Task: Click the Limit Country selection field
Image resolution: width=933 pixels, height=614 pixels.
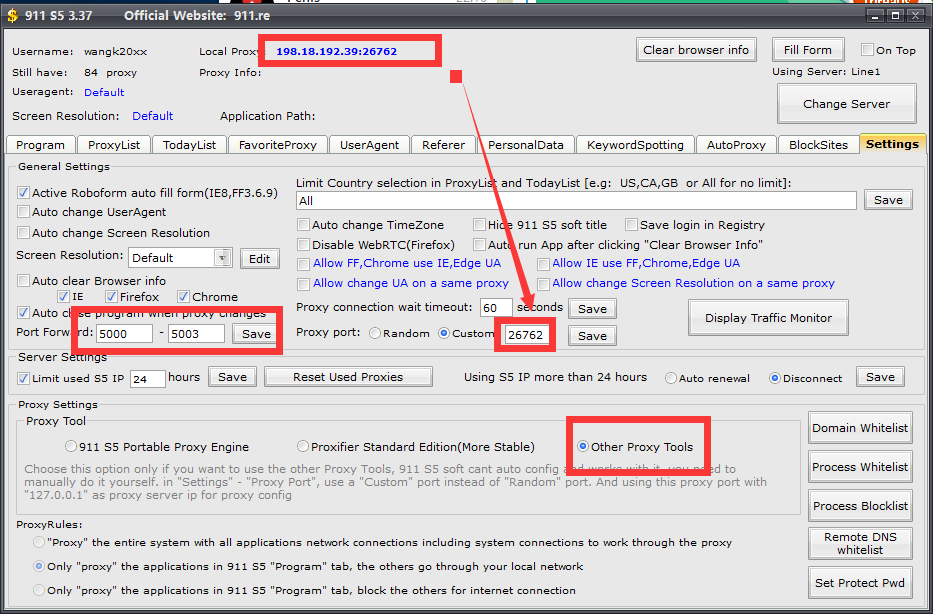Action: pos(576,201)
